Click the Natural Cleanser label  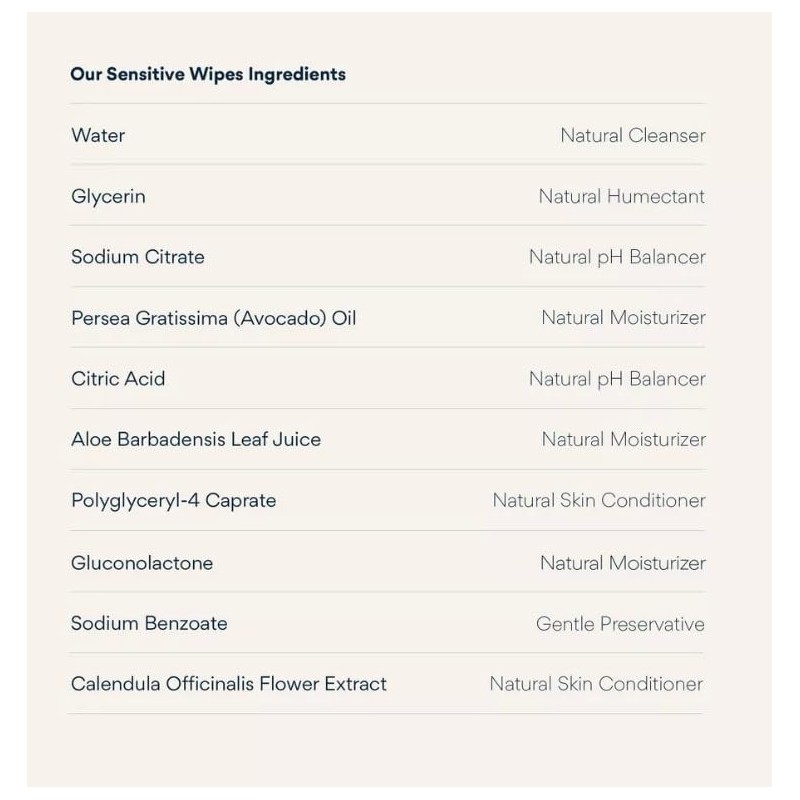(x=633, y=135)
